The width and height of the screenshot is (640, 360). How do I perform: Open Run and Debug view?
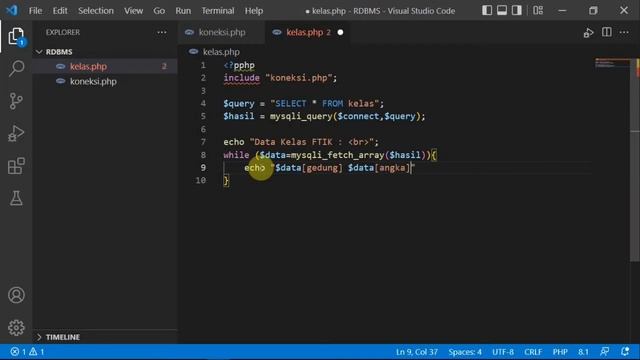click(16, 133)
